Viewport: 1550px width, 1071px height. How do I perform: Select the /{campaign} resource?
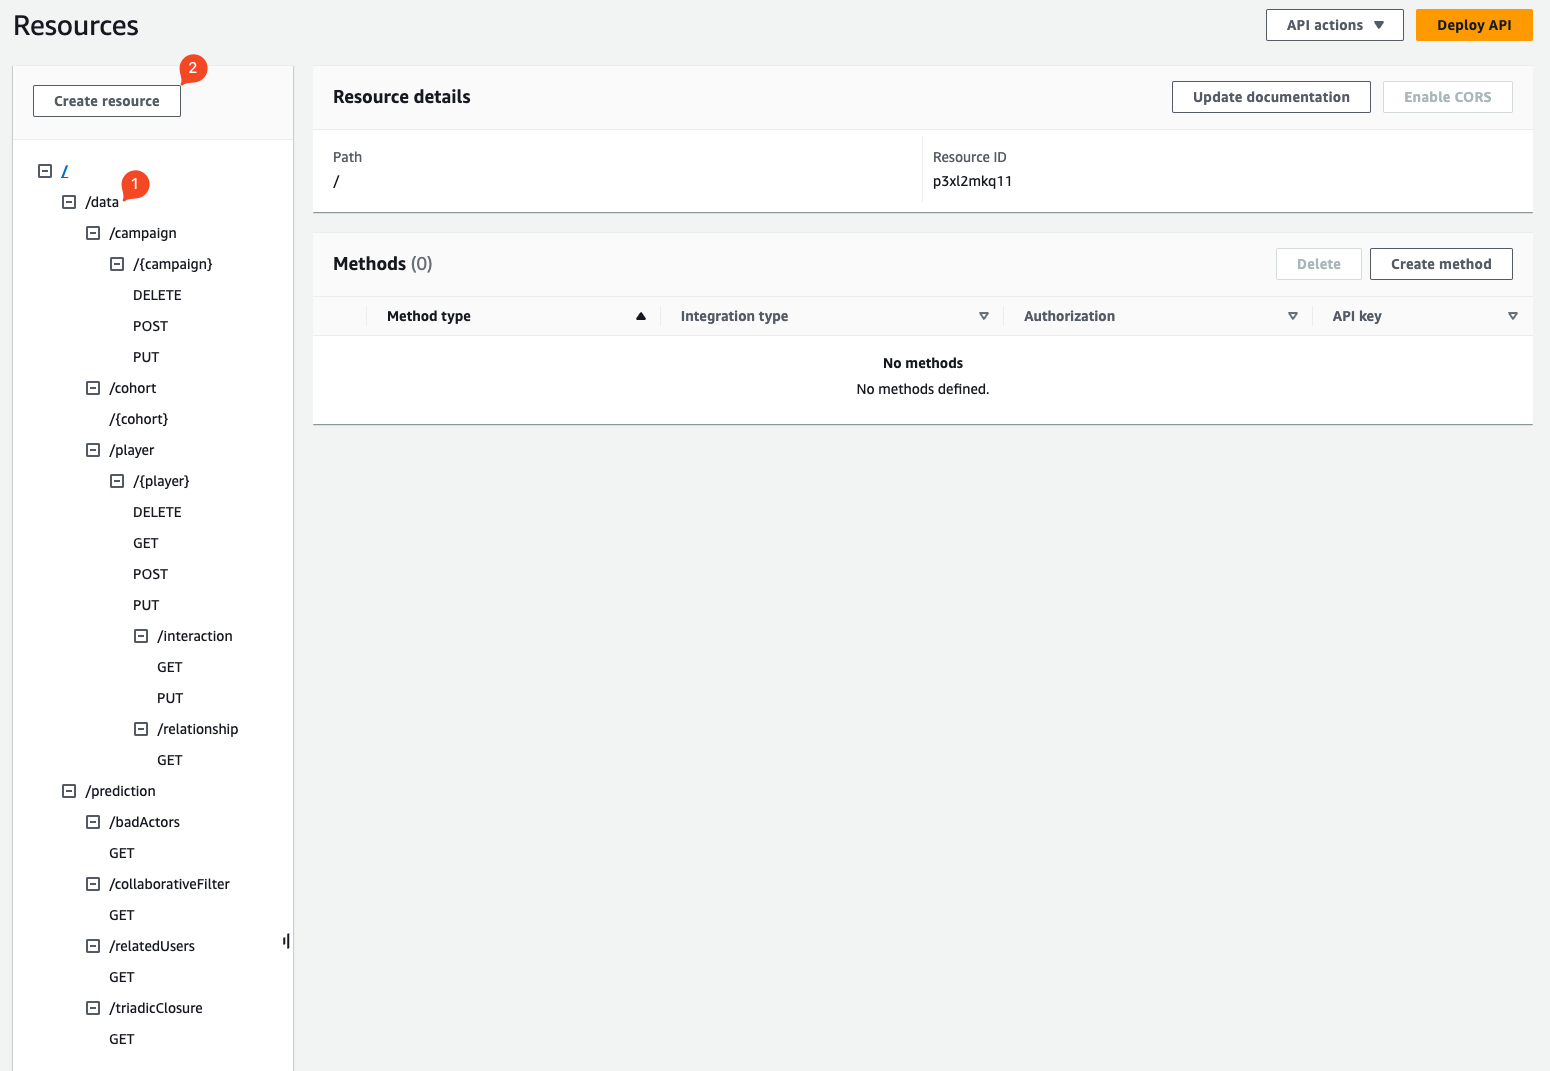click(x=173, y=264)
